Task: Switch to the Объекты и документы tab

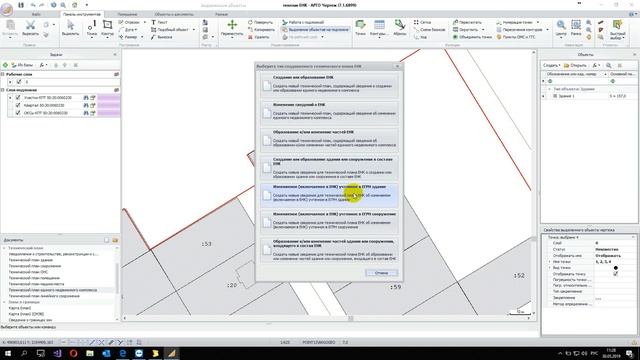Action: coord(174,14)
